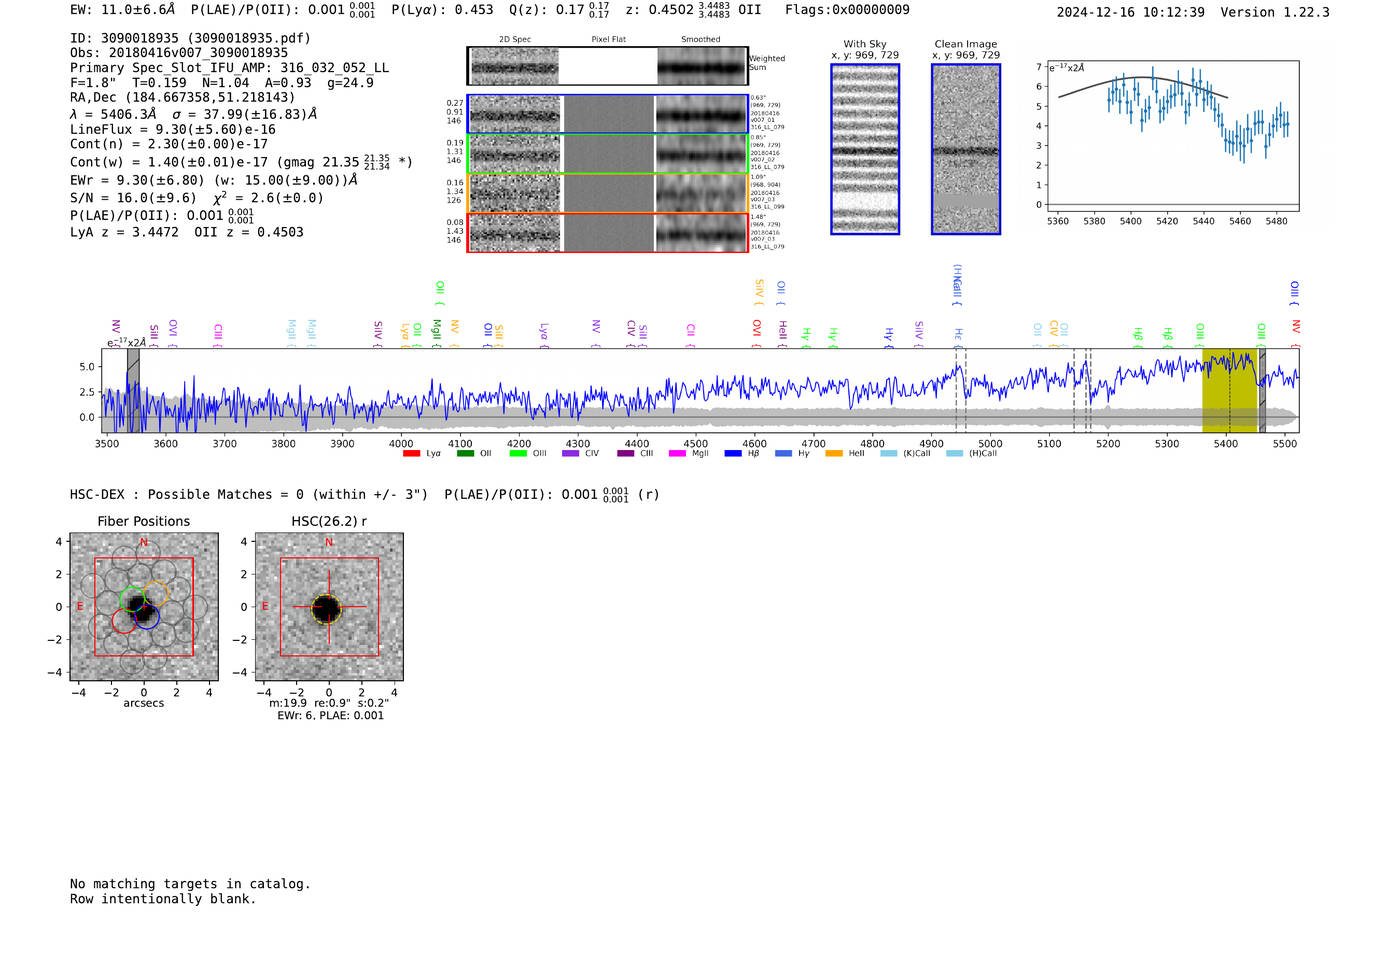The width and height of the screenshot is (1400, 953).
Task: Select the 2024-12-16 10:12:39 timestamp
Action: tap(1131, 12)
